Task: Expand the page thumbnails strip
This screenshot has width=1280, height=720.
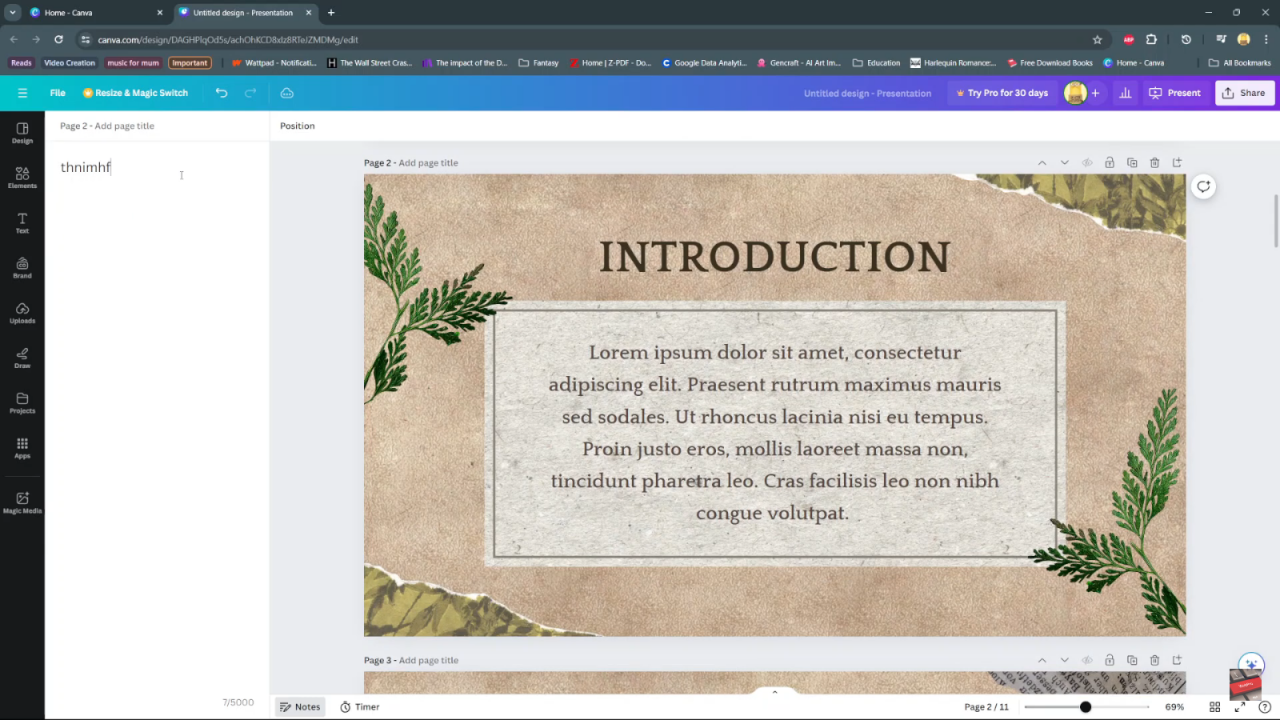Action: pos(774,691)
